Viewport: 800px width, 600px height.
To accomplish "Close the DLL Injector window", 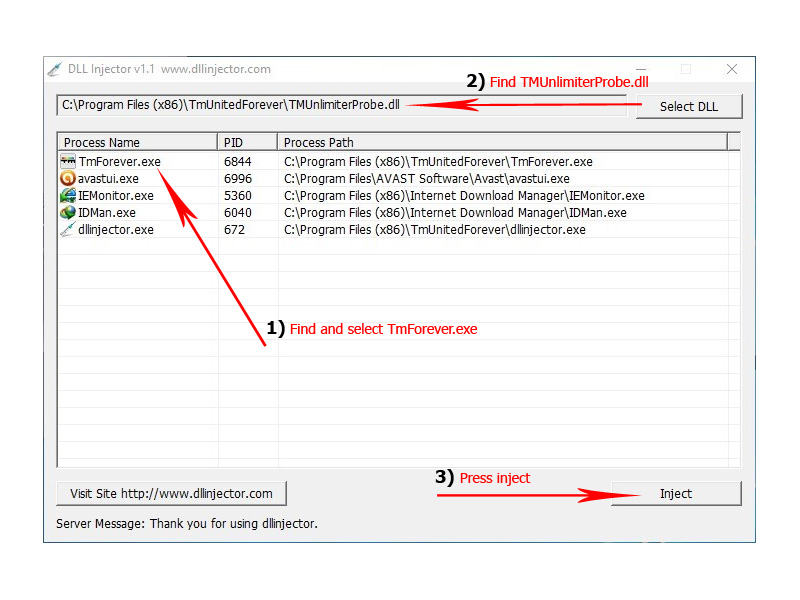I will [x=732, y=69].
